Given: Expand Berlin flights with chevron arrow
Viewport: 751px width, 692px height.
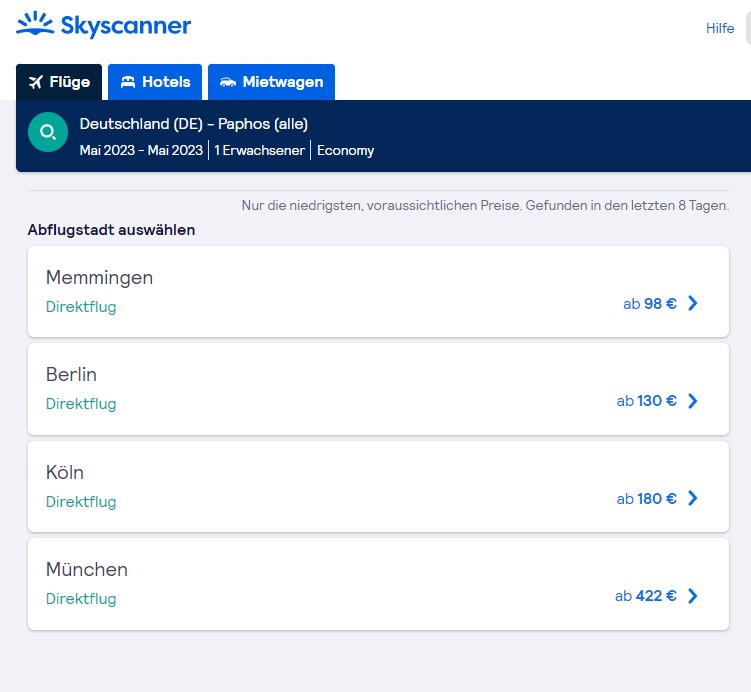Looking at the screenshot, I should pyautogui.click(x=693, y=401).
